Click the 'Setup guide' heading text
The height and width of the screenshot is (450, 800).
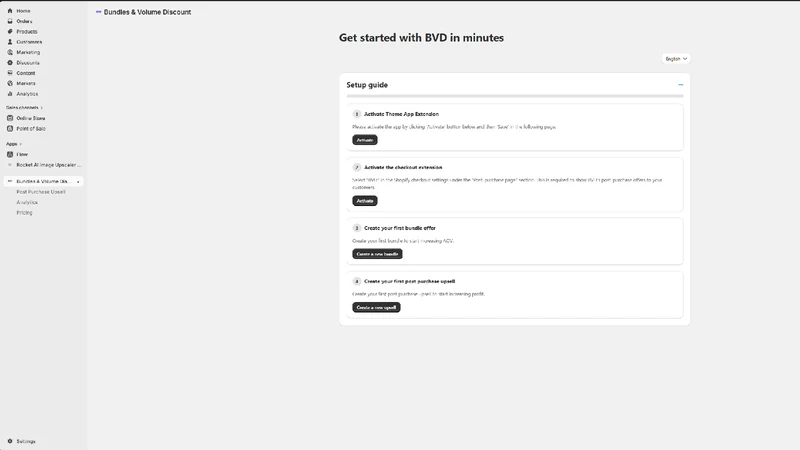[367, 85]
